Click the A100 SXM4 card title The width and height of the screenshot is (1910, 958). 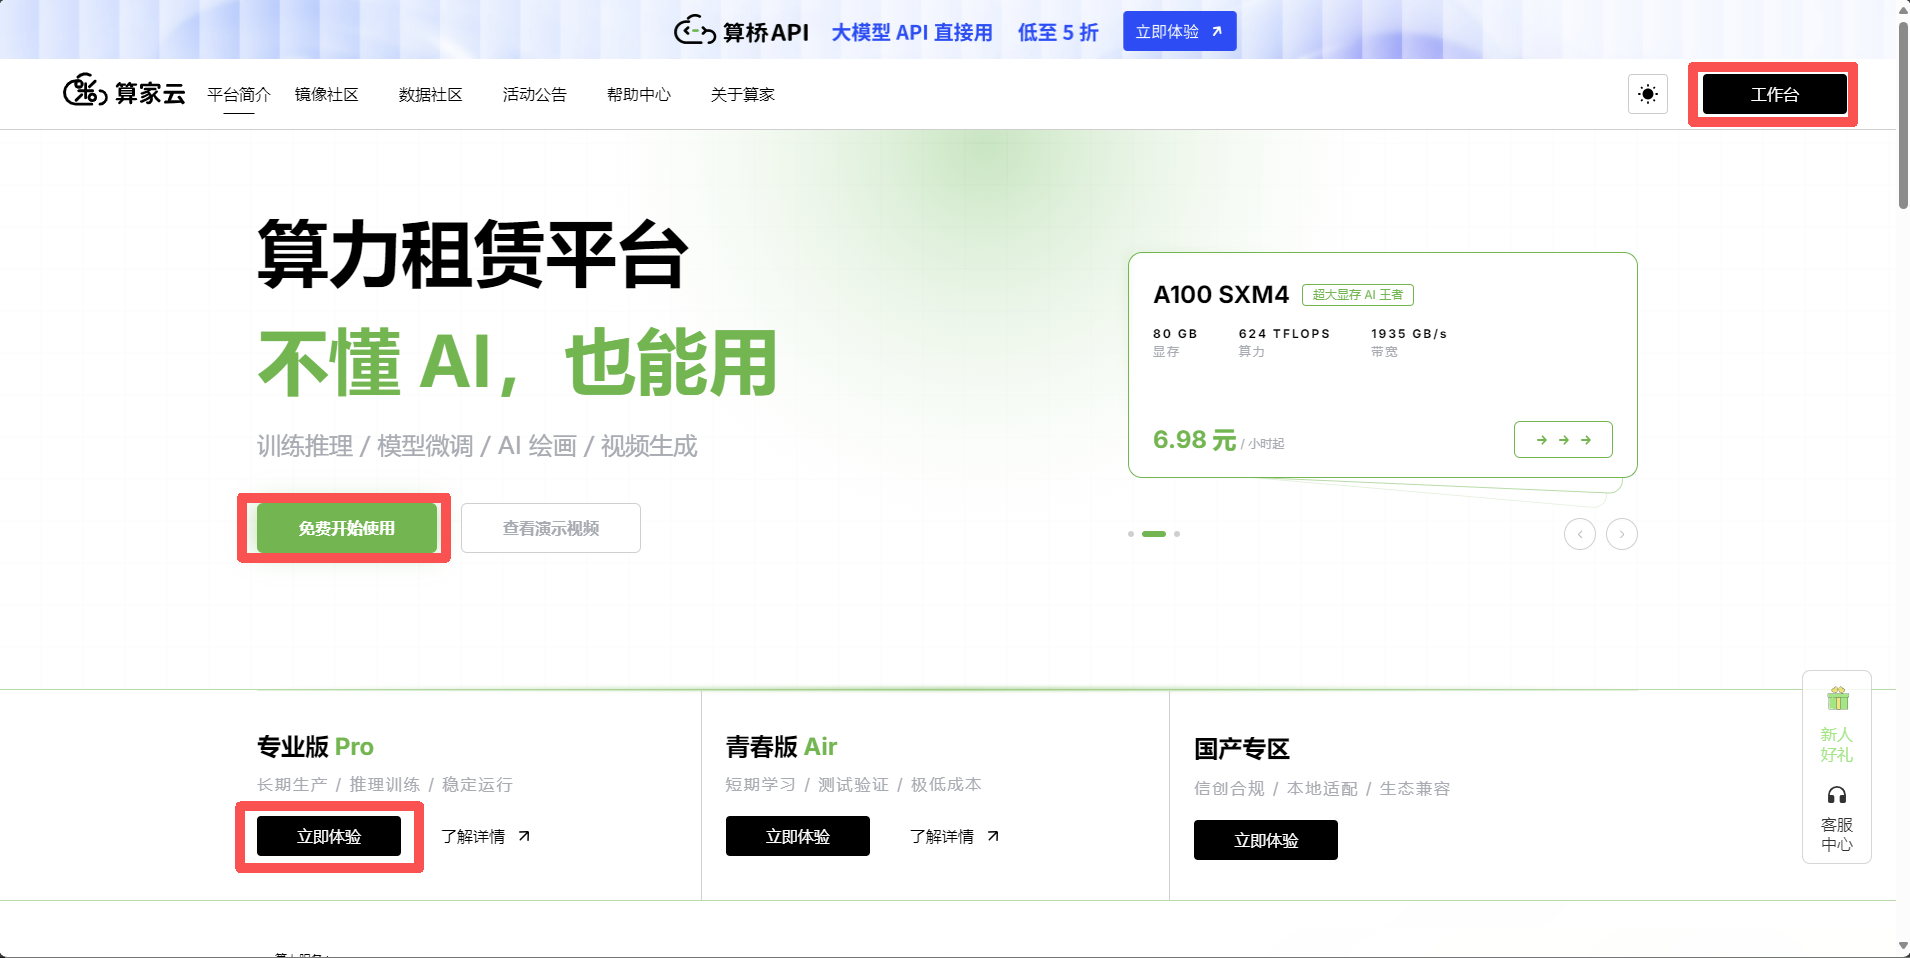pos(1221,294)
